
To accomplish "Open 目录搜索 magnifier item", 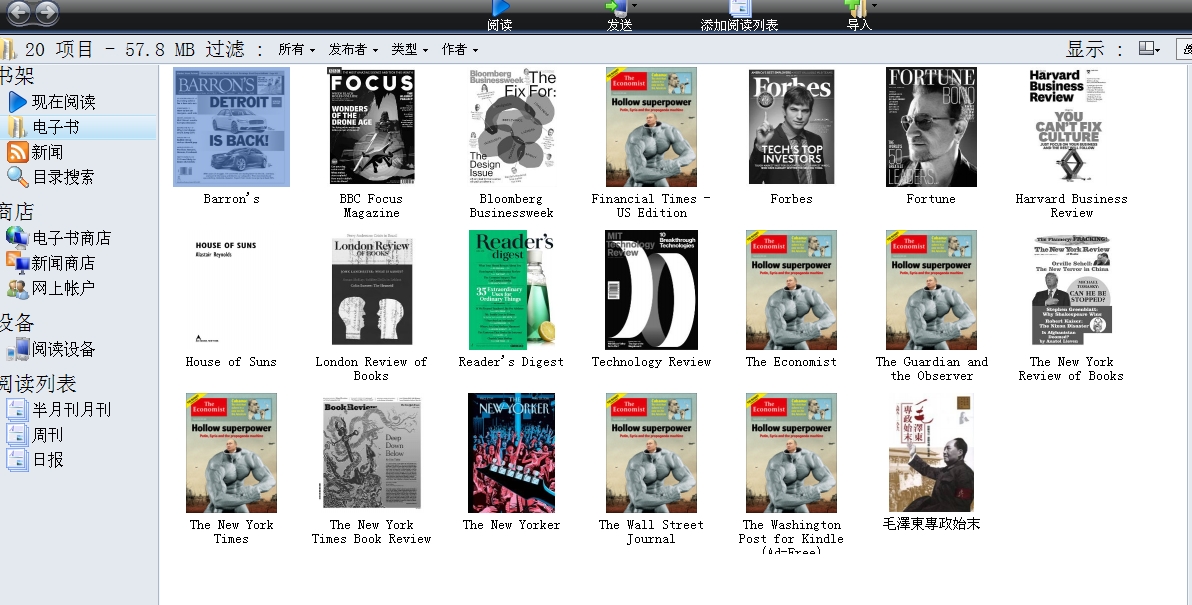I will tap(62, 177).
